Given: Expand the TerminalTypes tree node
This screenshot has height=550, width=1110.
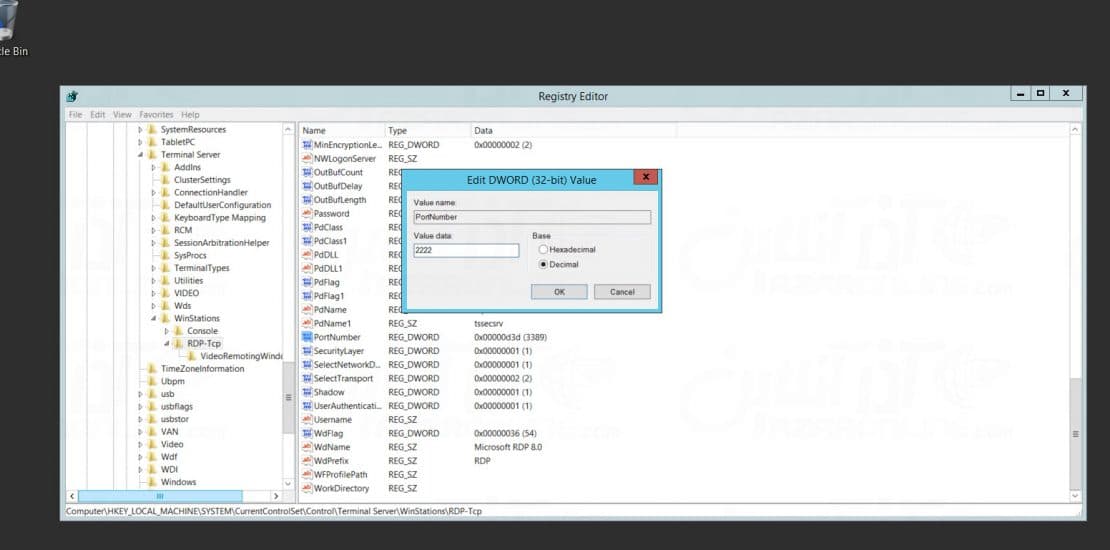Looking at the screenshot, I should (x=154, y=268).
